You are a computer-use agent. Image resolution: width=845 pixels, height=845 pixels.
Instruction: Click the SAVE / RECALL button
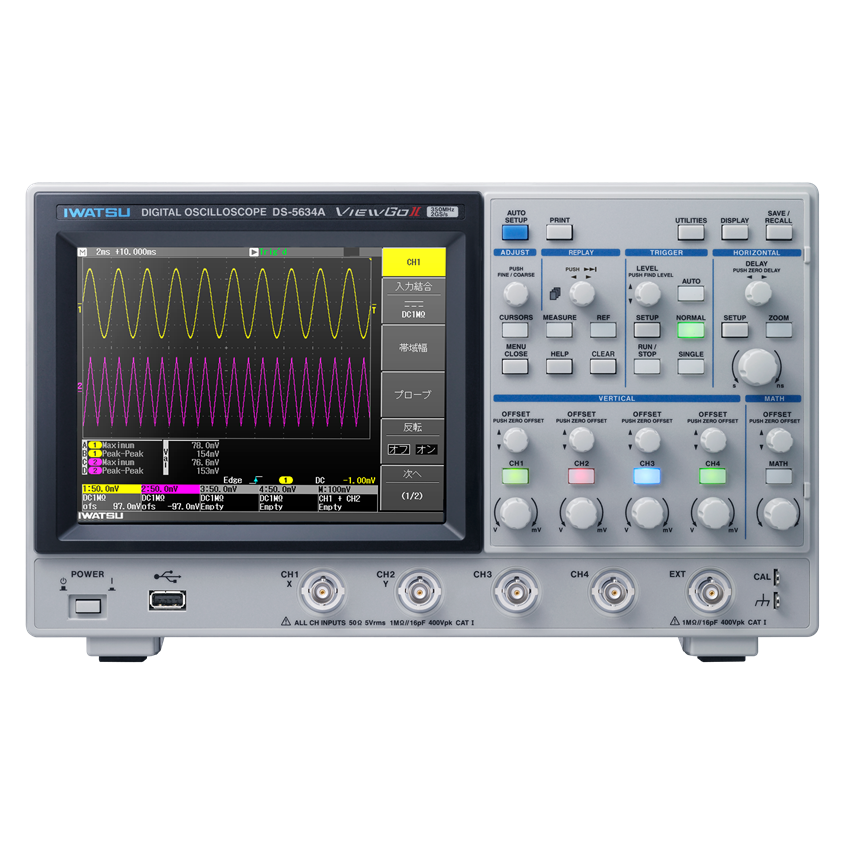click(779, 232)
